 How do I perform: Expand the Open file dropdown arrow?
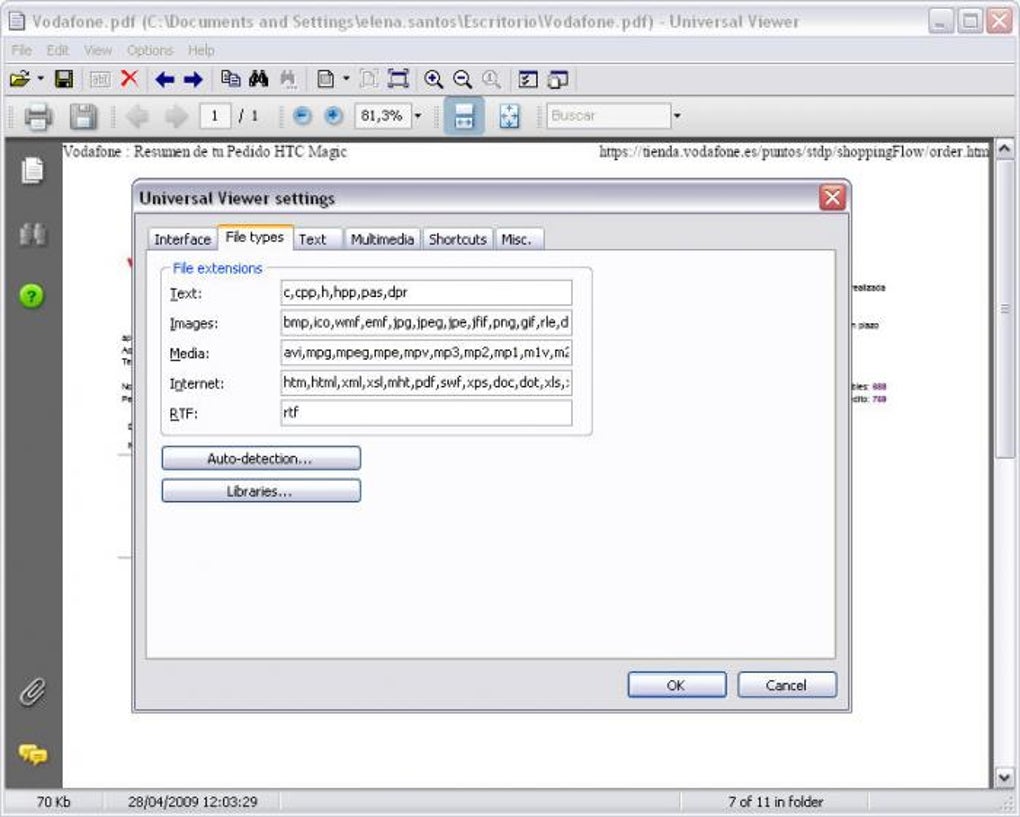click(x=40, y=79)
